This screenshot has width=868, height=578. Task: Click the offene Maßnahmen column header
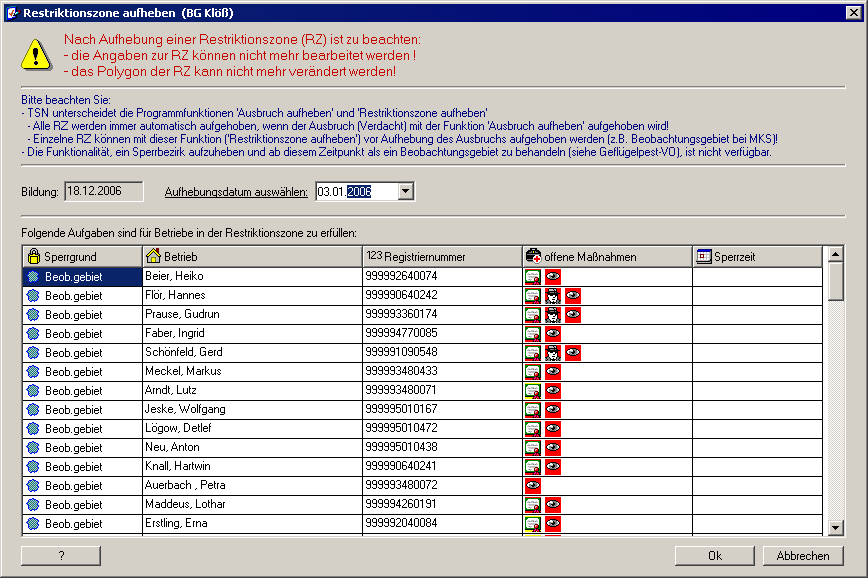tap(607, 256)
